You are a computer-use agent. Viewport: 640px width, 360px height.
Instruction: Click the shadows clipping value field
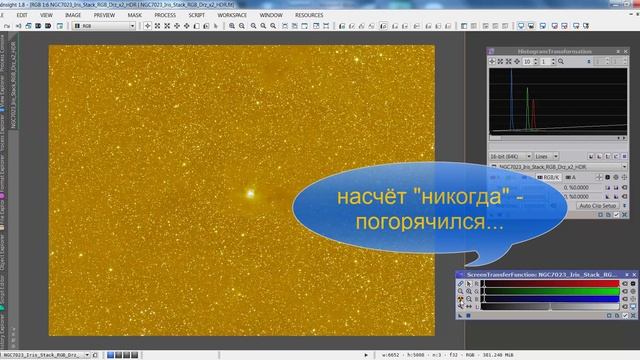(x=582, y=187)
